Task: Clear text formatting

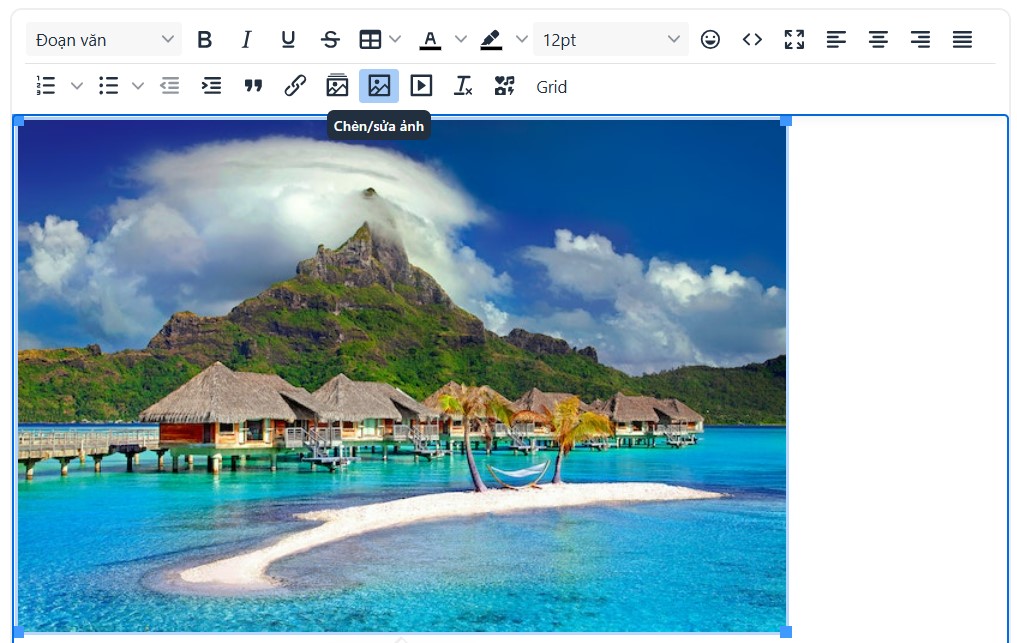Action: tap(463, 86)
